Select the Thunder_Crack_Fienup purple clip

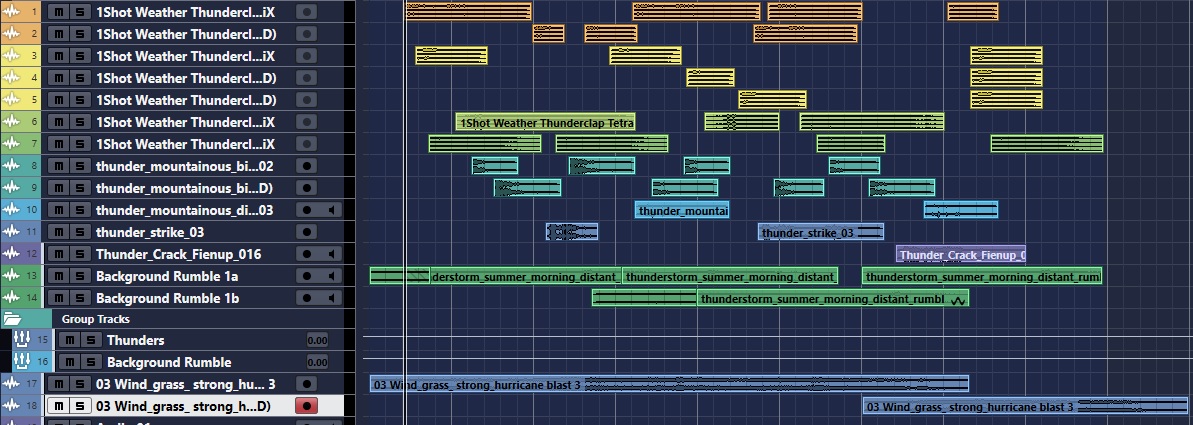(960, 254)
